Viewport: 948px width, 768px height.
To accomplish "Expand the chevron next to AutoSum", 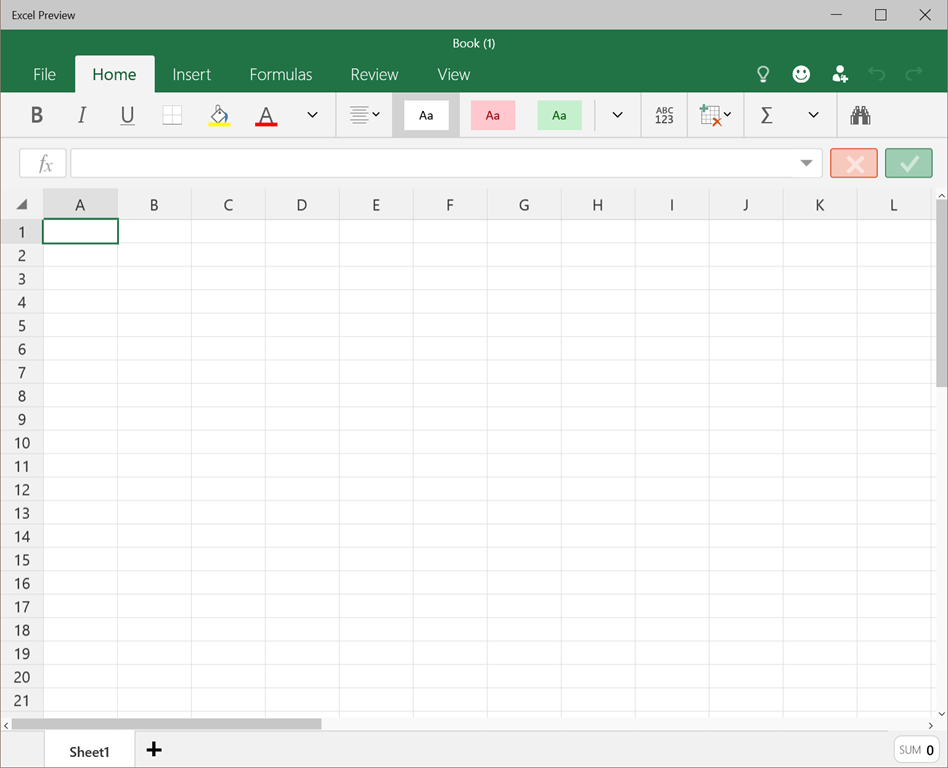I will pyautogui.click(x=814, y=115).
